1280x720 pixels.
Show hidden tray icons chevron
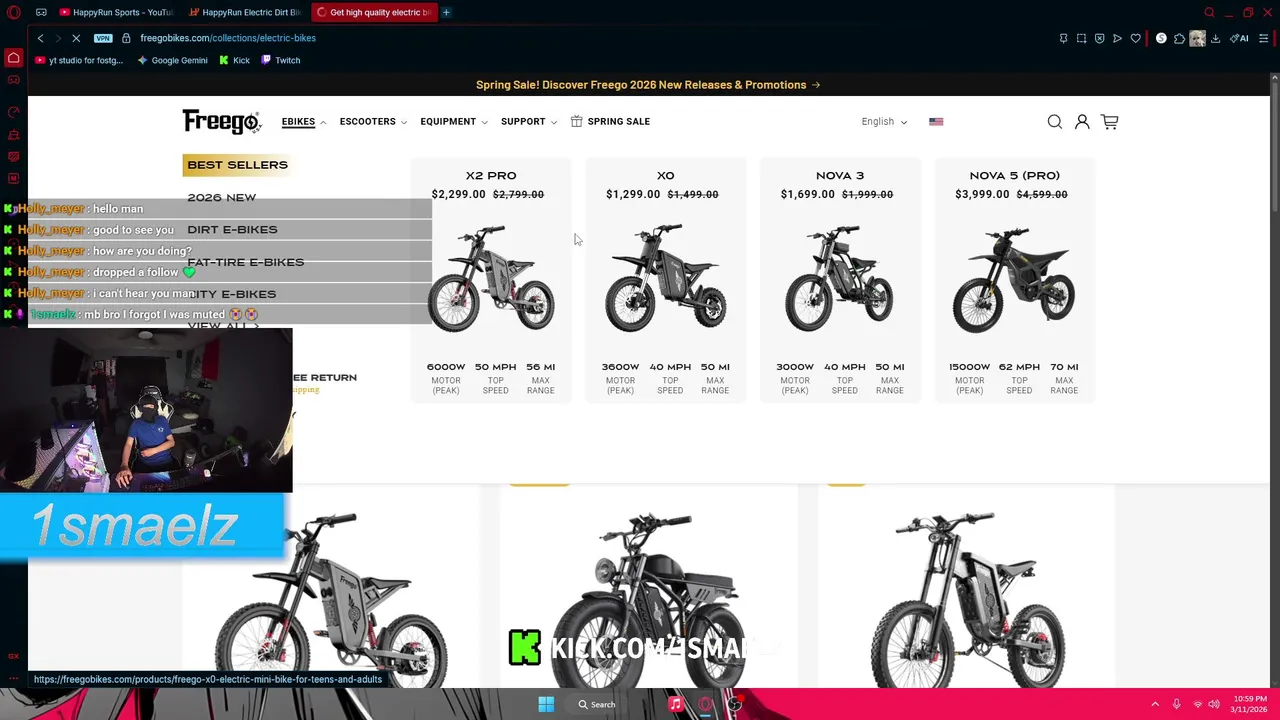click(1155, 704)
